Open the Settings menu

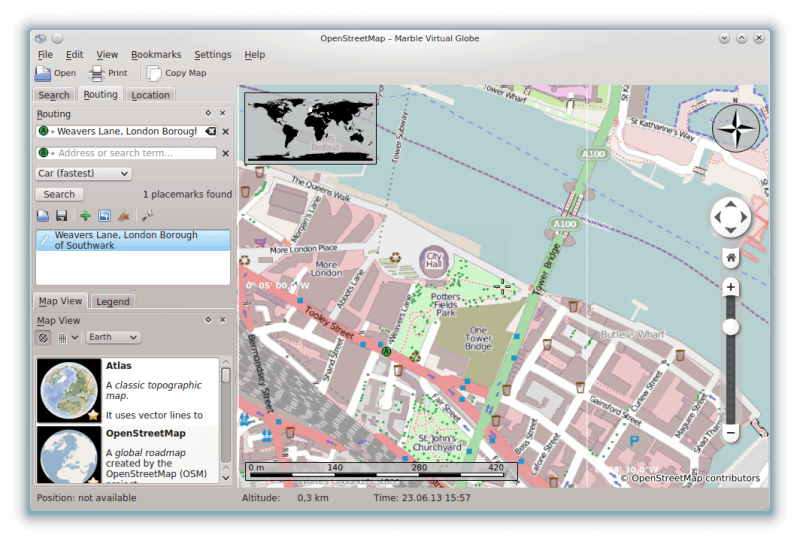(213, 55)
